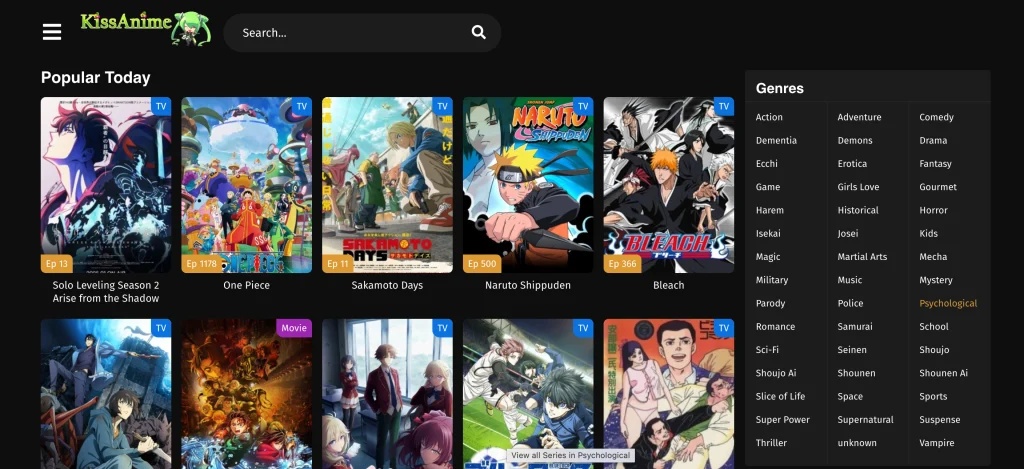Viewport: 1024px width, 469px height.
Task: Select the Slice of Life genre
Action: (x=780, y=396)
